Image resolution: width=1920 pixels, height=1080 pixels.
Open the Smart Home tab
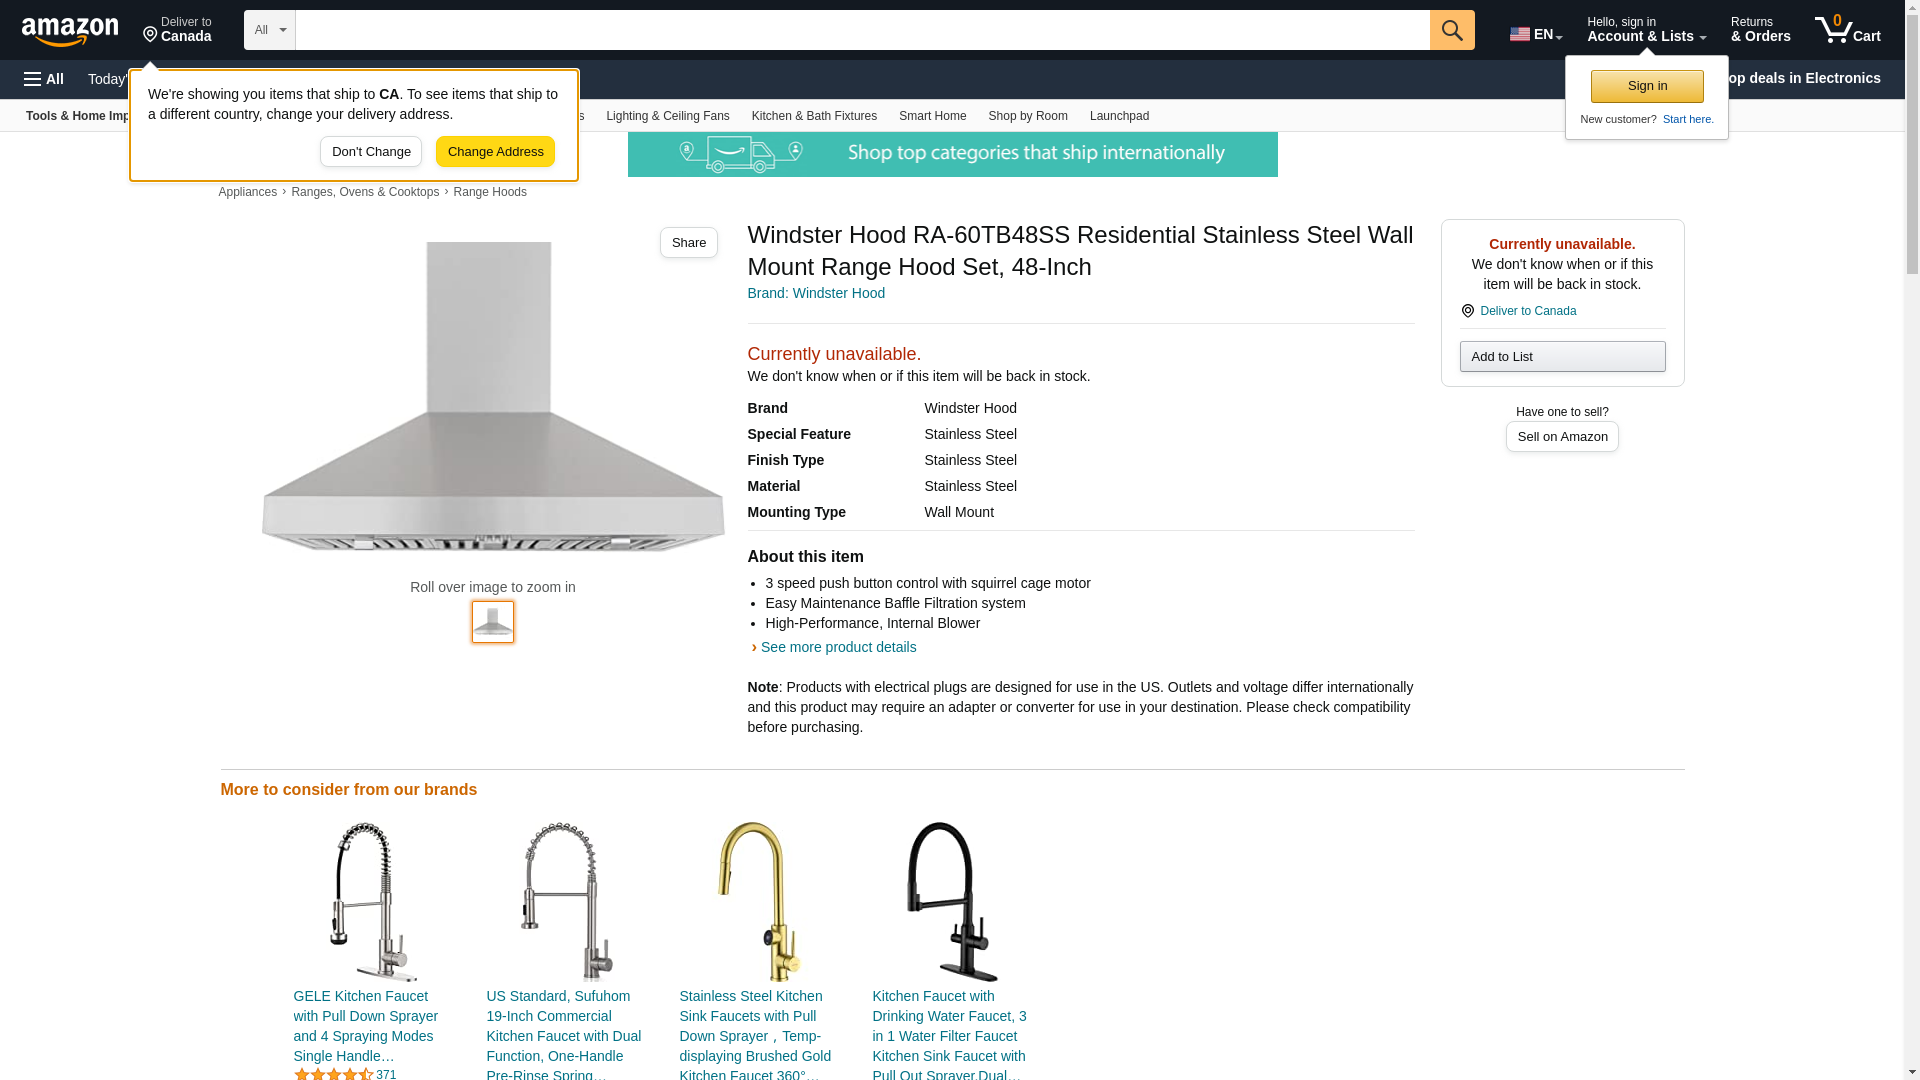tap(932, 116)
